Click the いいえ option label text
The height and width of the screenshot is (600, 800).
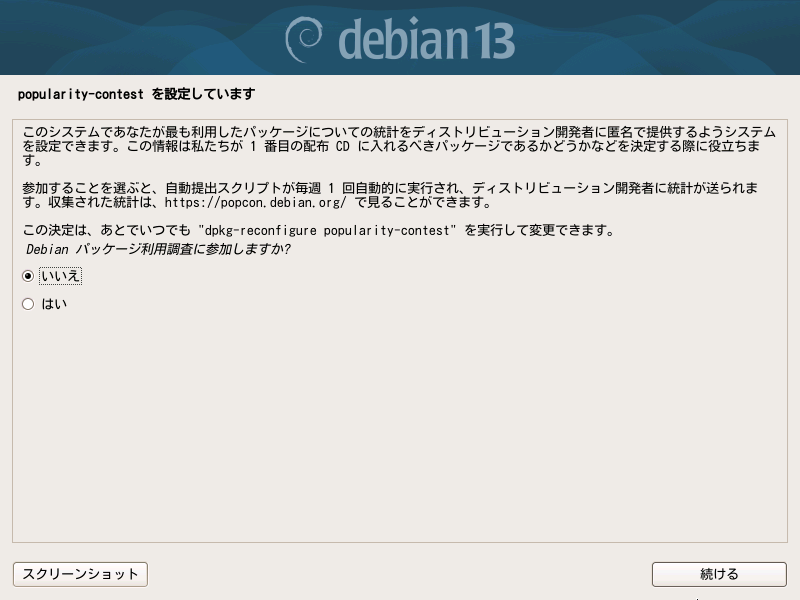(x=60, y=276)
